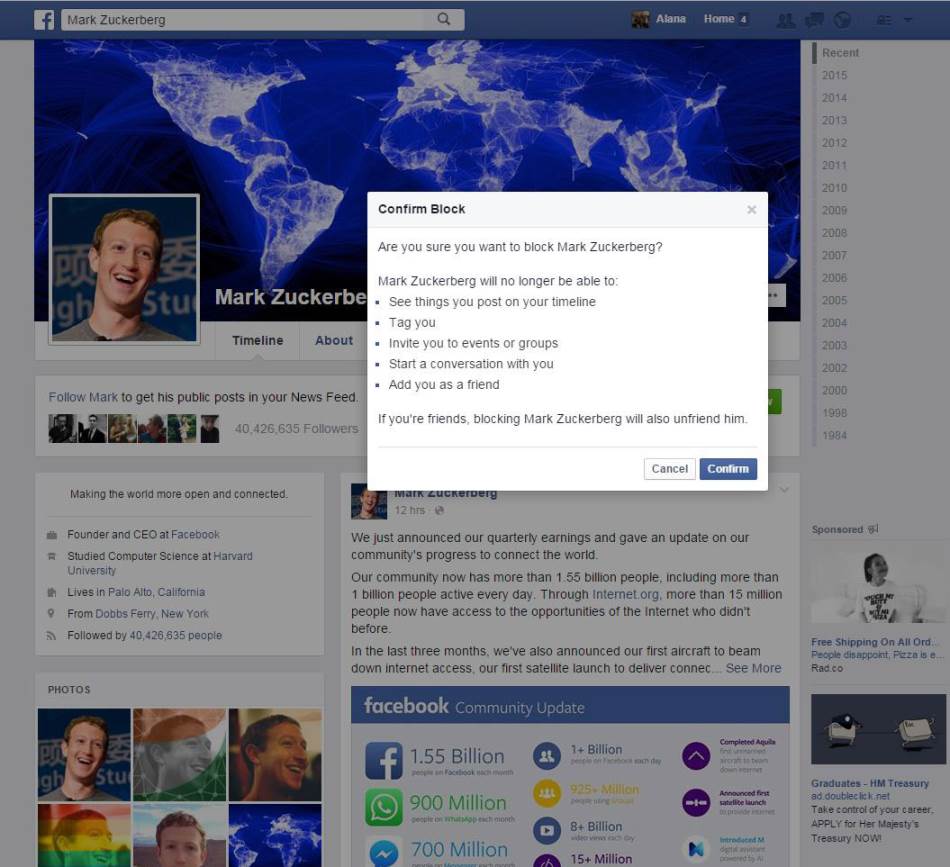Click Mark Zuckerberg's profile picture
950x867 pixels.
(x=124, y=268)
